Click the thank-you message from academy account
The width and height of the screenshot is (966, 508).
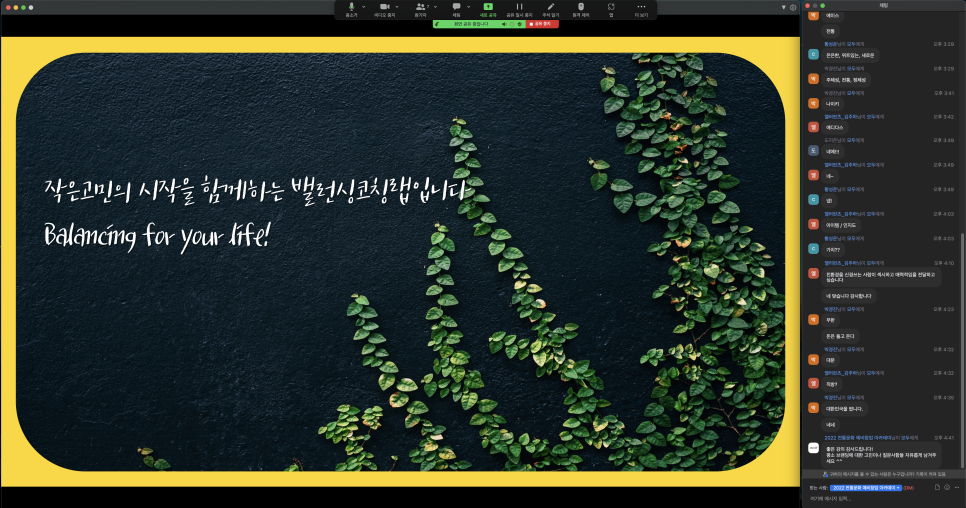(x=882, y=455)
